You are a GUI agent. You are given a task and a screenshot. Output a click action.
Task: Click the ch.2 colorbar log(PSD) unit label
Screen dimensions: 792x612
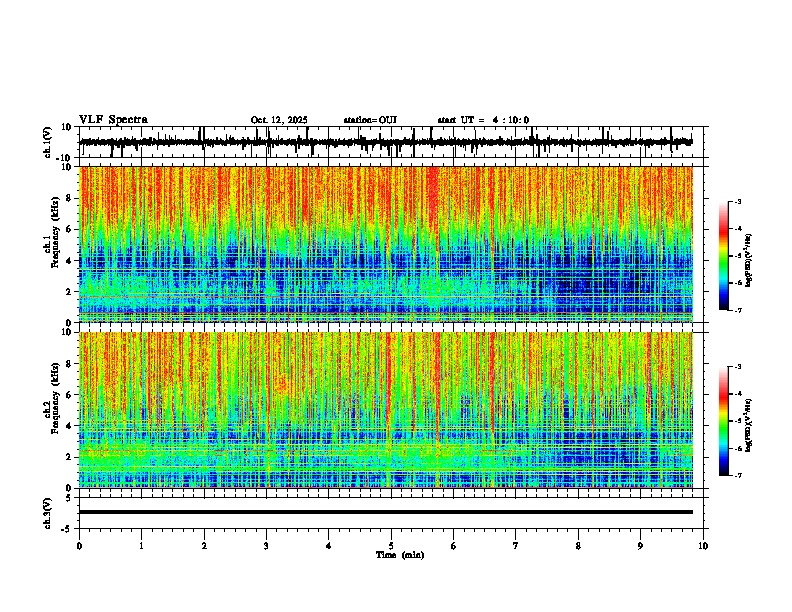(749, 425)
